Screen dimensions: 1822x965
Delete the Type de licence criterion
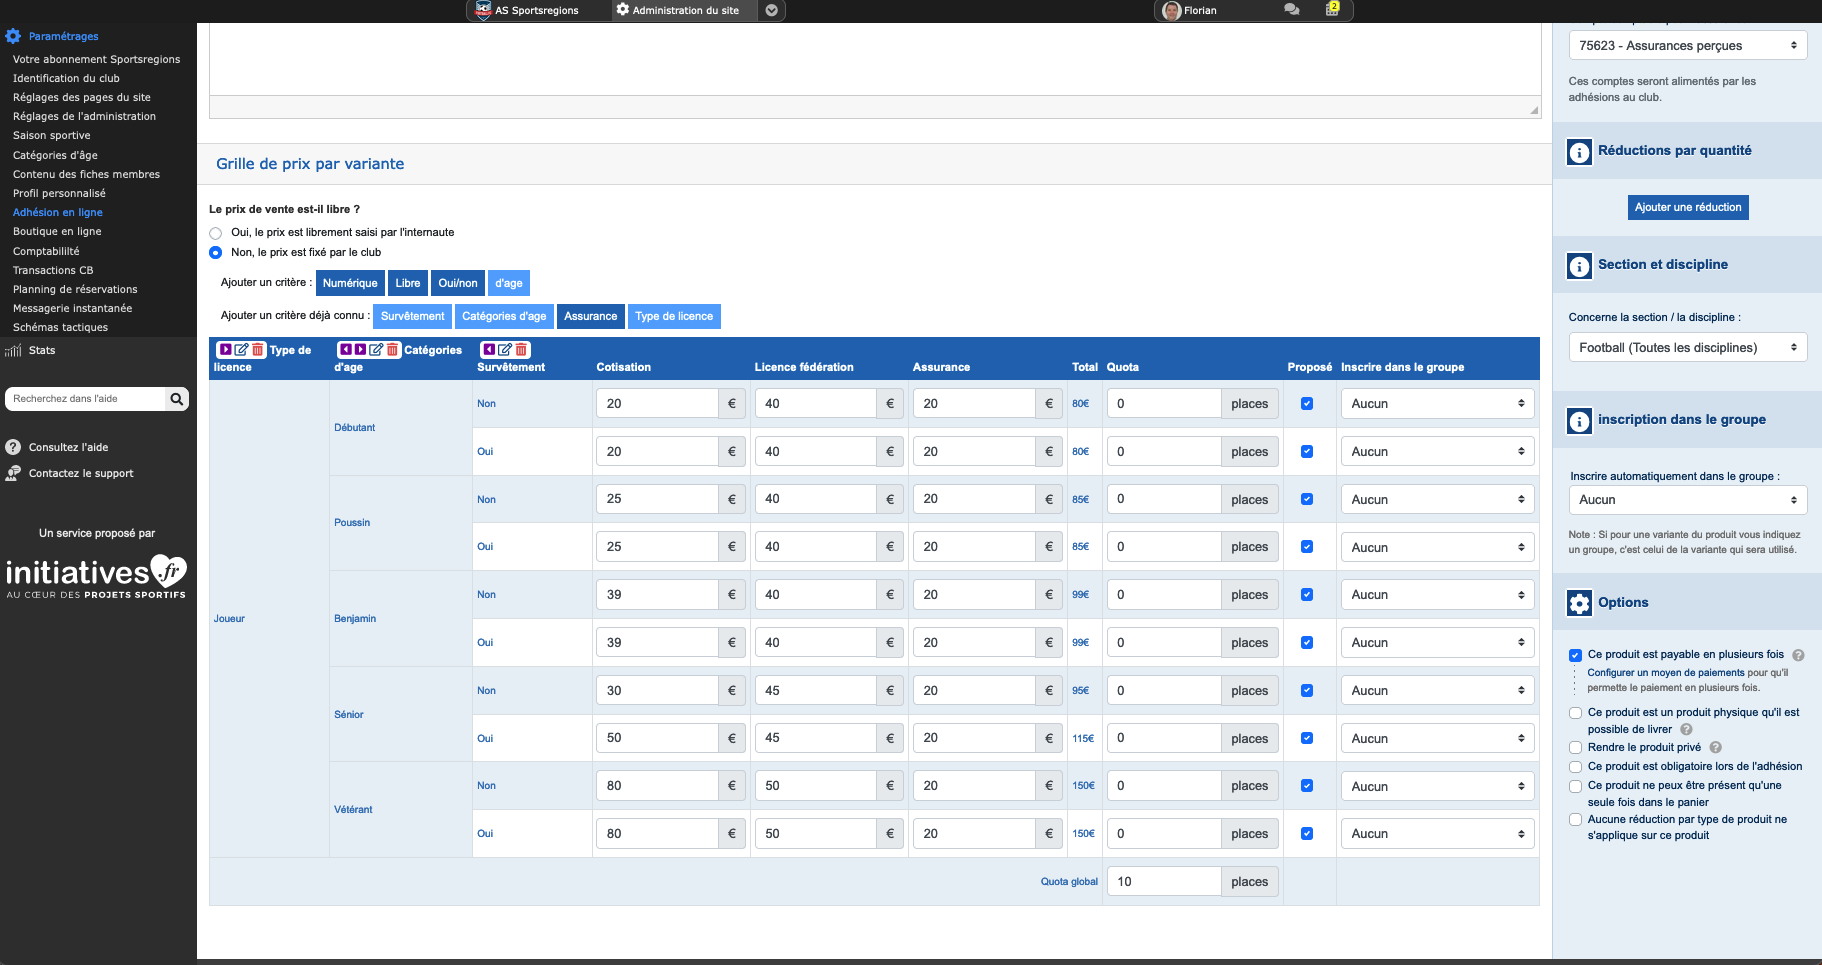coord(258,350)
